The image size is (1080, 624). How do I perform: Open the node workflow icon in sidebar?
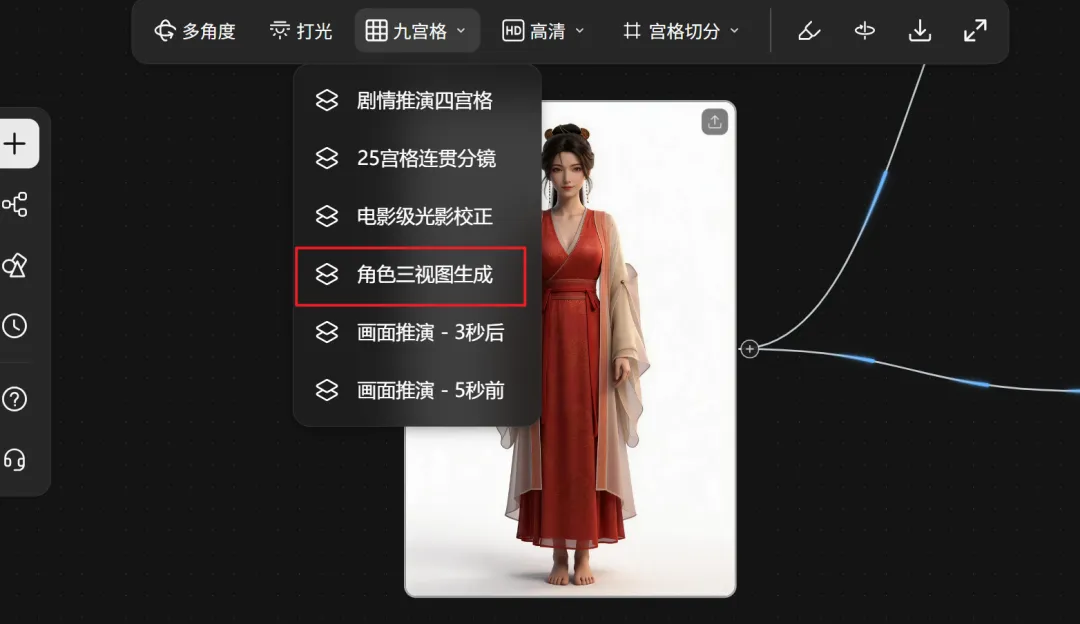click(14, 205)
